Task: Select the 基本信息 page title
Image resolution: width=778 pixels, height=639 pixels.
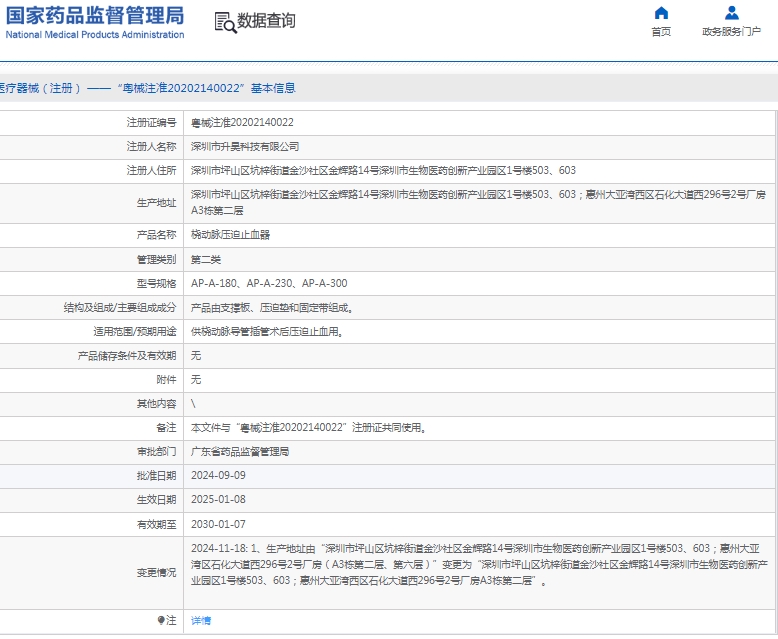Action: pyautogui.click(x=273, y=88)
